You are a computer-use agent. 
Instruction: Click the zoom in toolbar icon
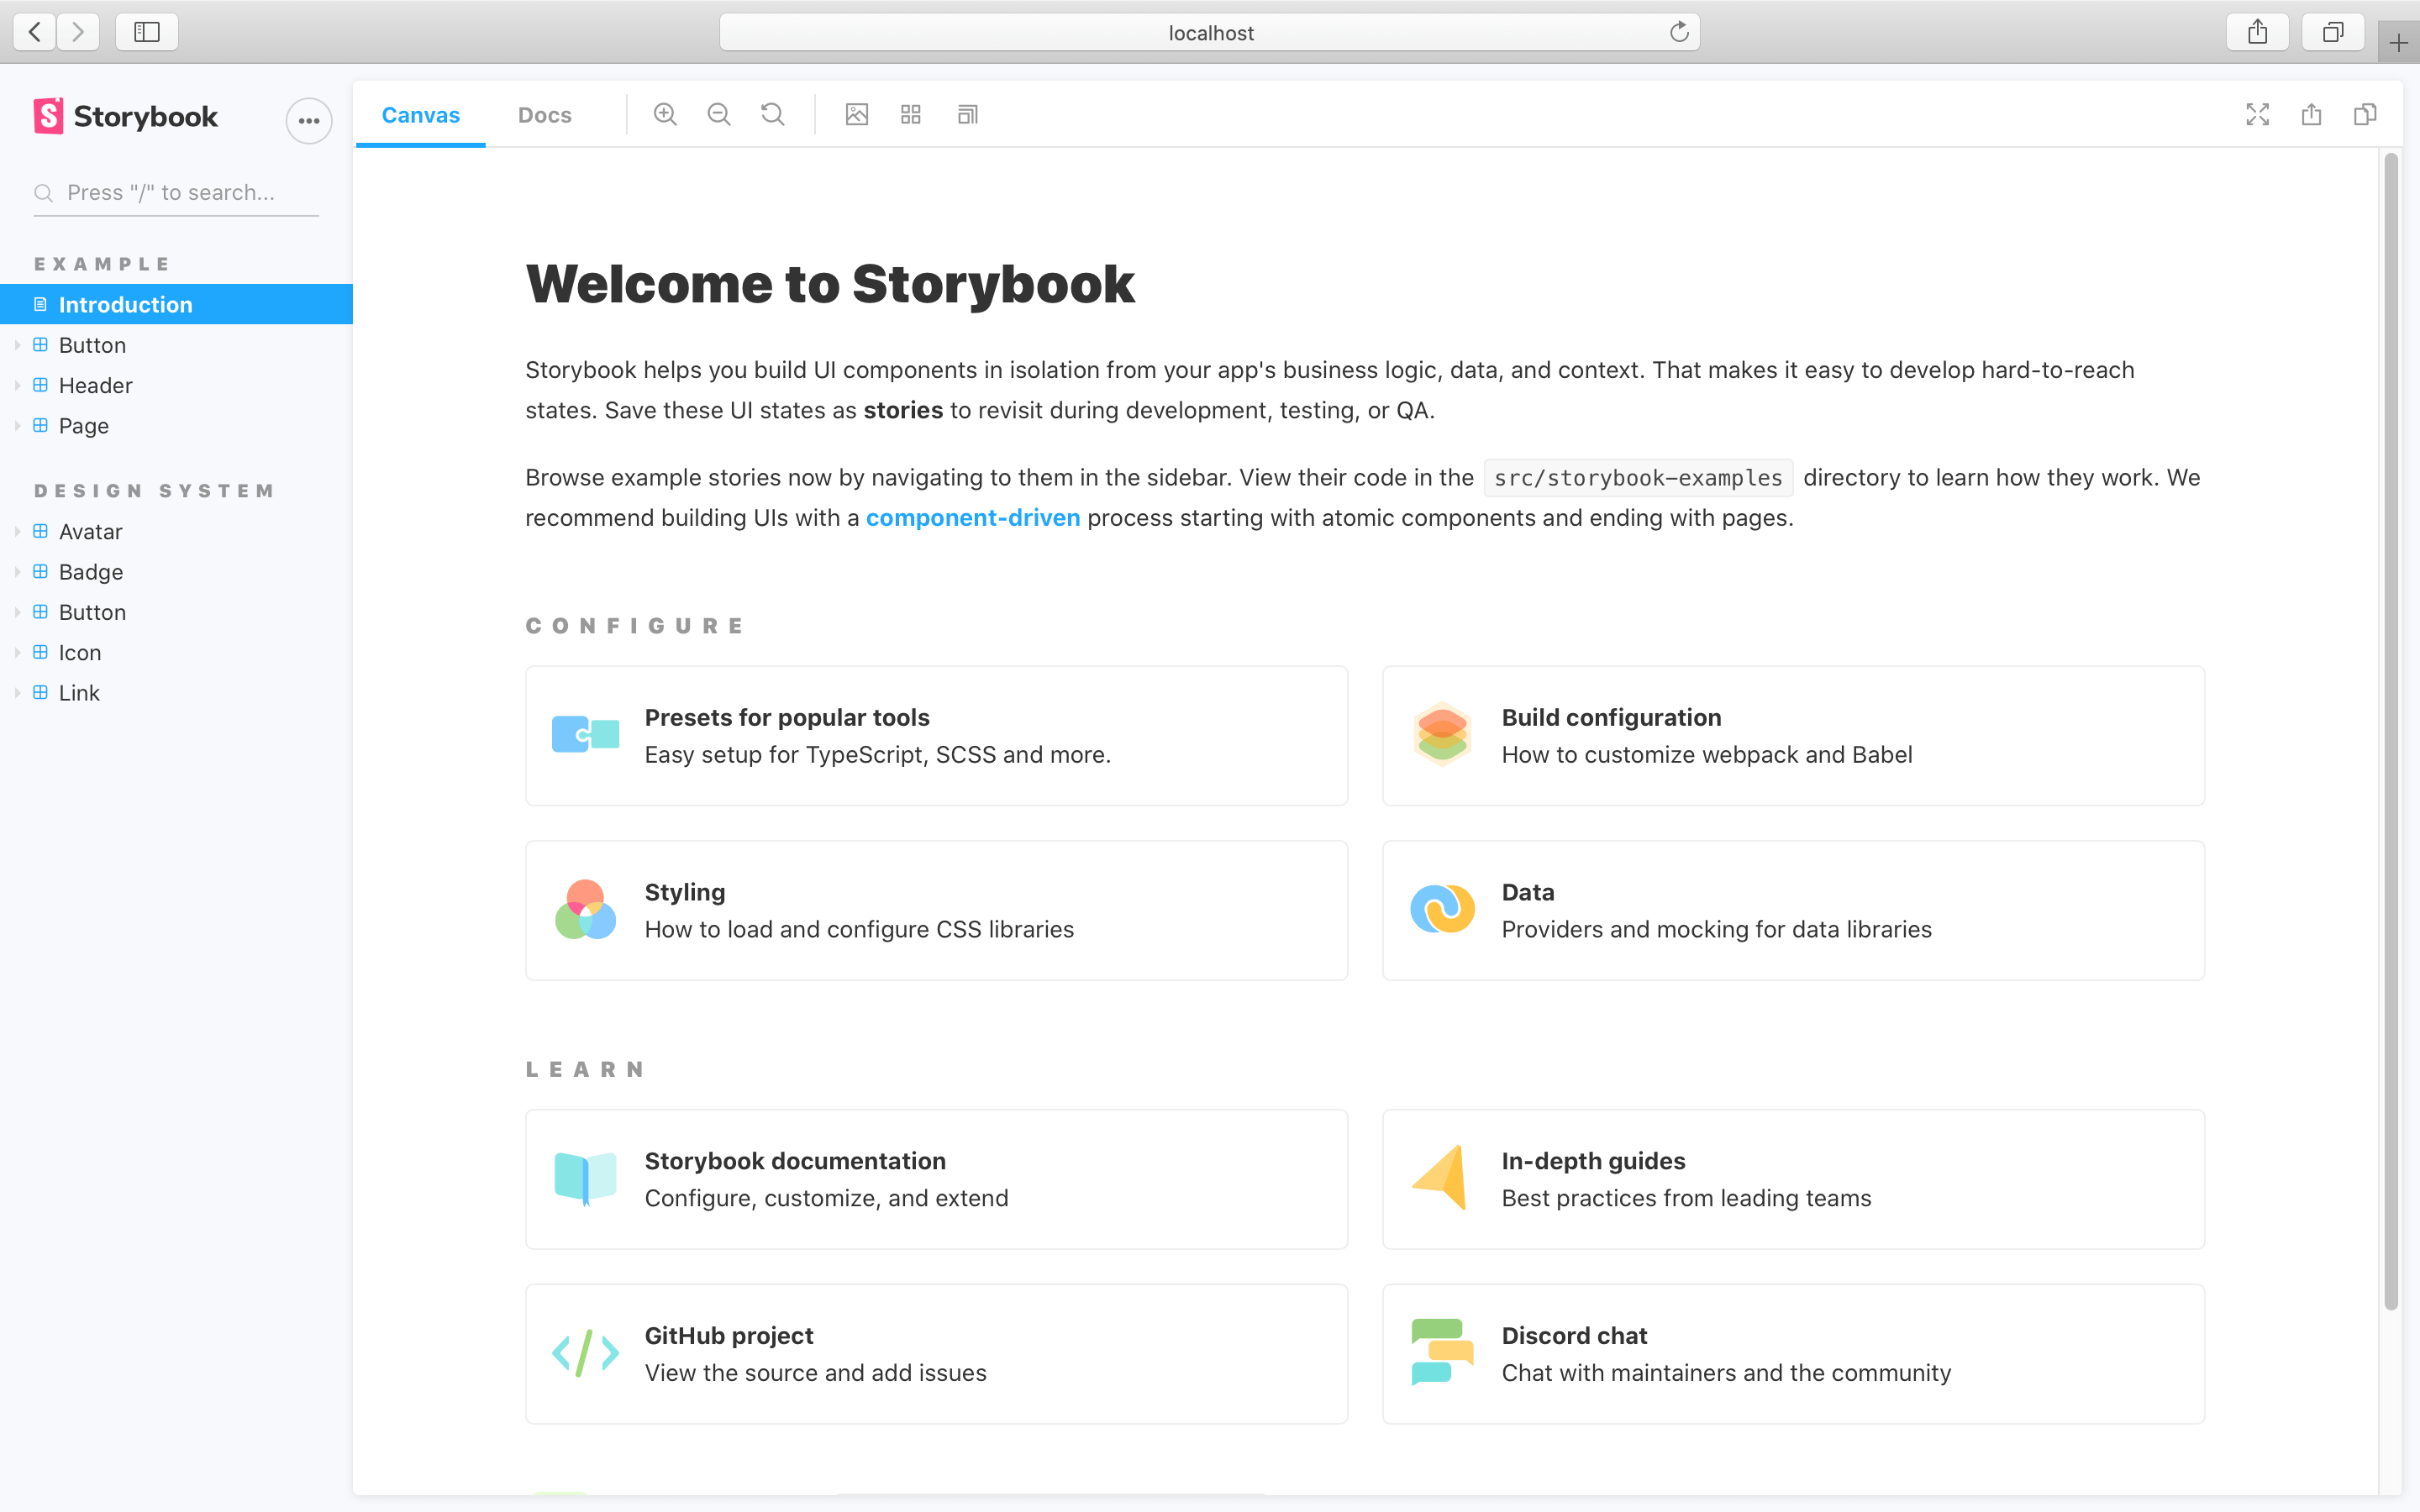(x=665, y=115)
